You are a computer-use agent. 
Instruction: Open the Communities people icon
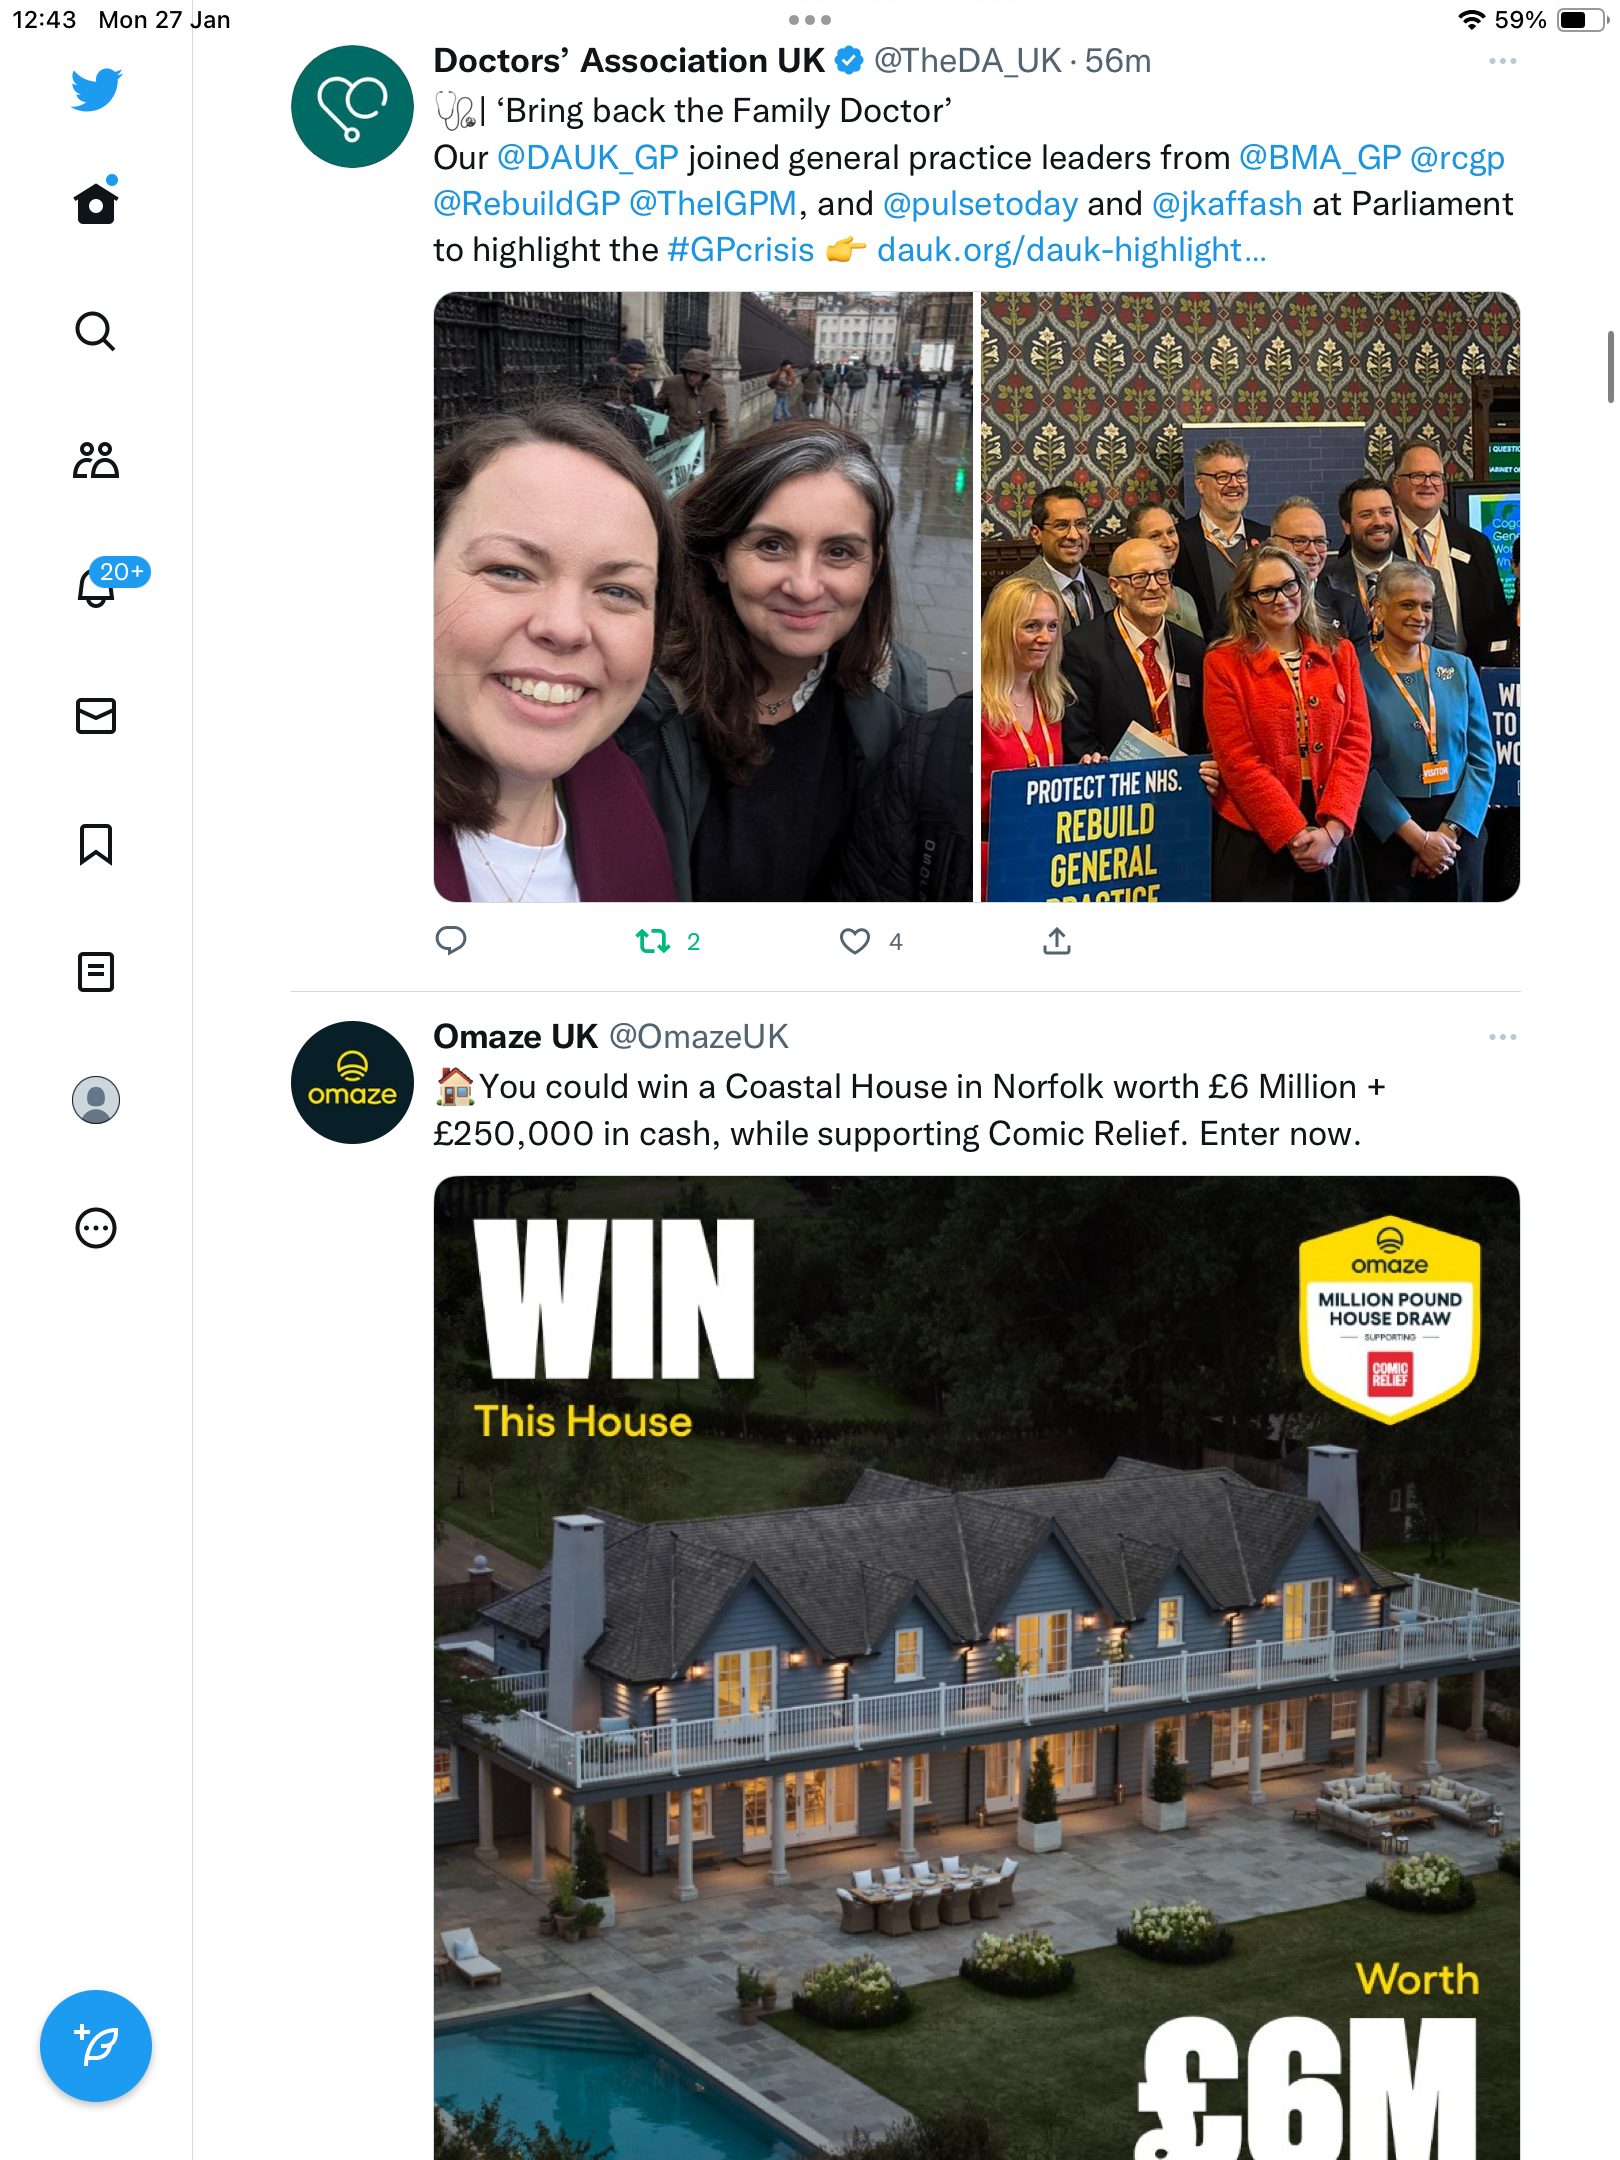tap(96, 460)
